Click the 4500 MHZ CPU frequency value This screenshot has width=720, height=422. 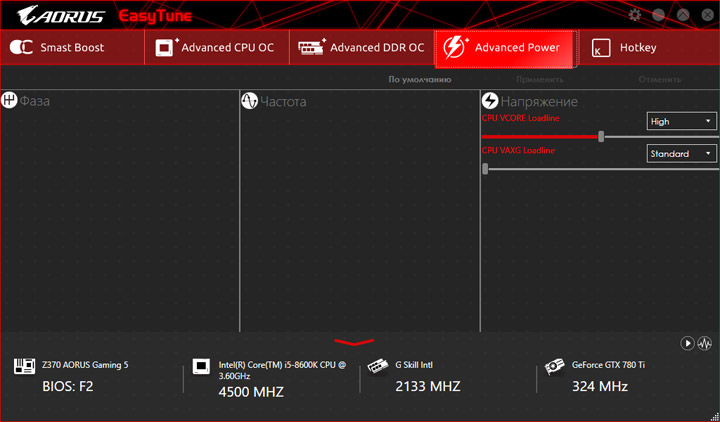point(251,392)
